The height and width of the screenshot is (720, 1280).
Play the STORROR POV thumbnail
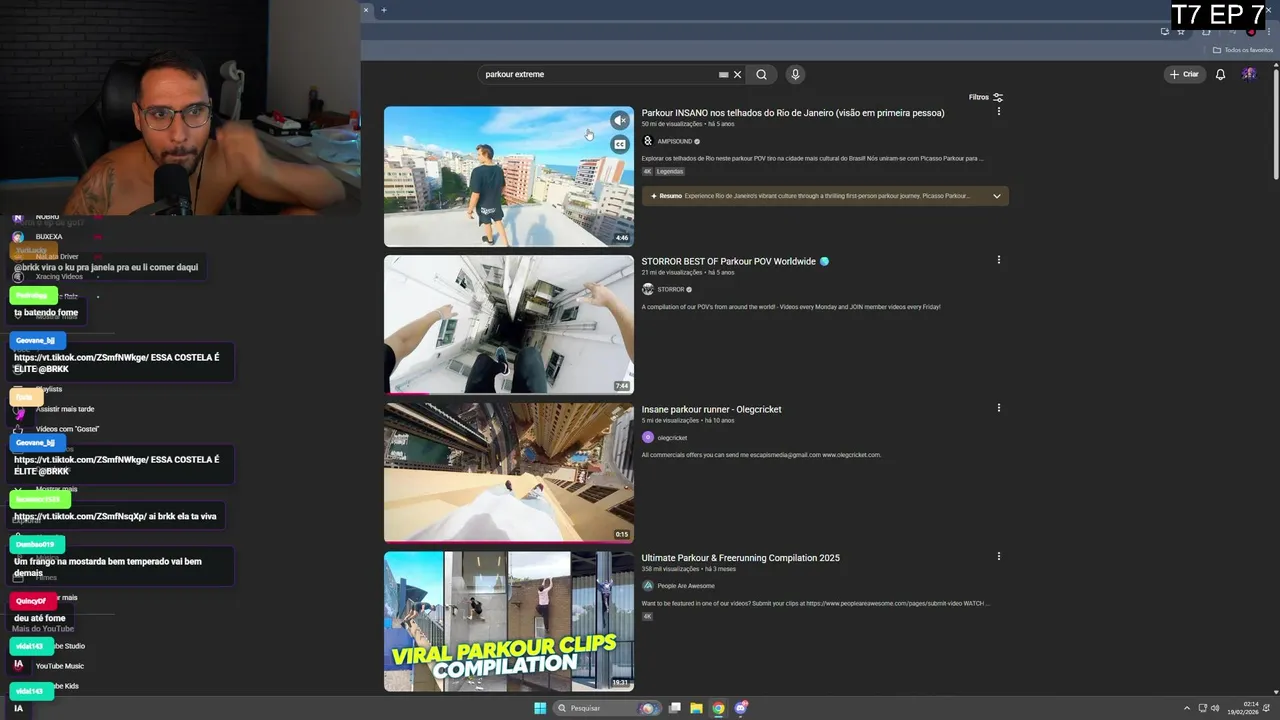click(x=508, y=324)
